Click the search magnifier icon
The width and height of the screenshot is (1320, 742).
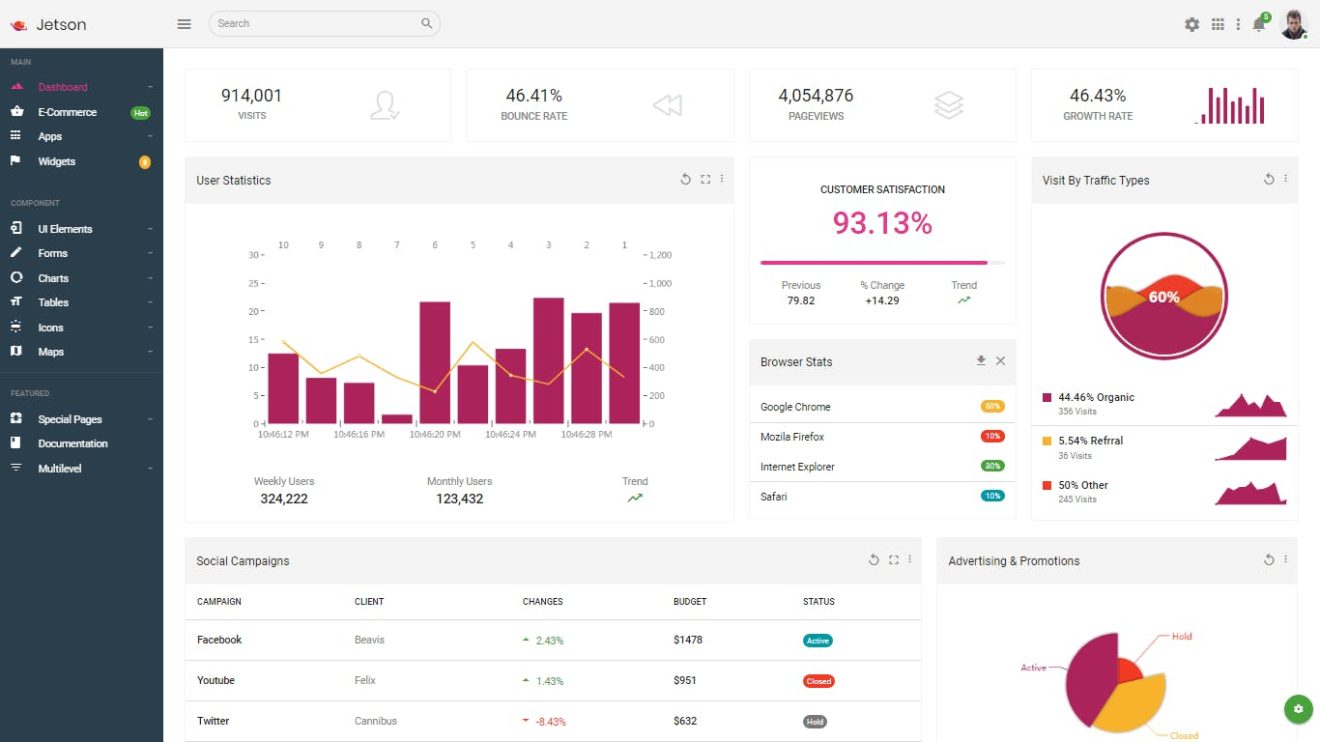pos(426,22)
